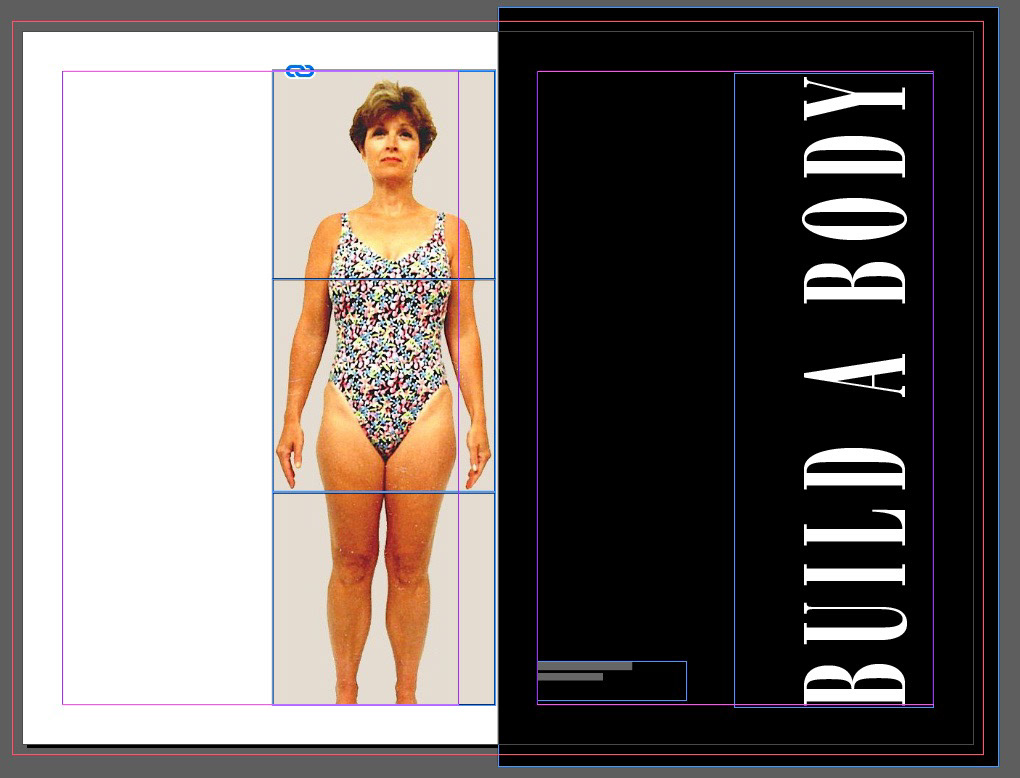
Task: Select the small greeked text frame on the black page
Action: (611, 680)
